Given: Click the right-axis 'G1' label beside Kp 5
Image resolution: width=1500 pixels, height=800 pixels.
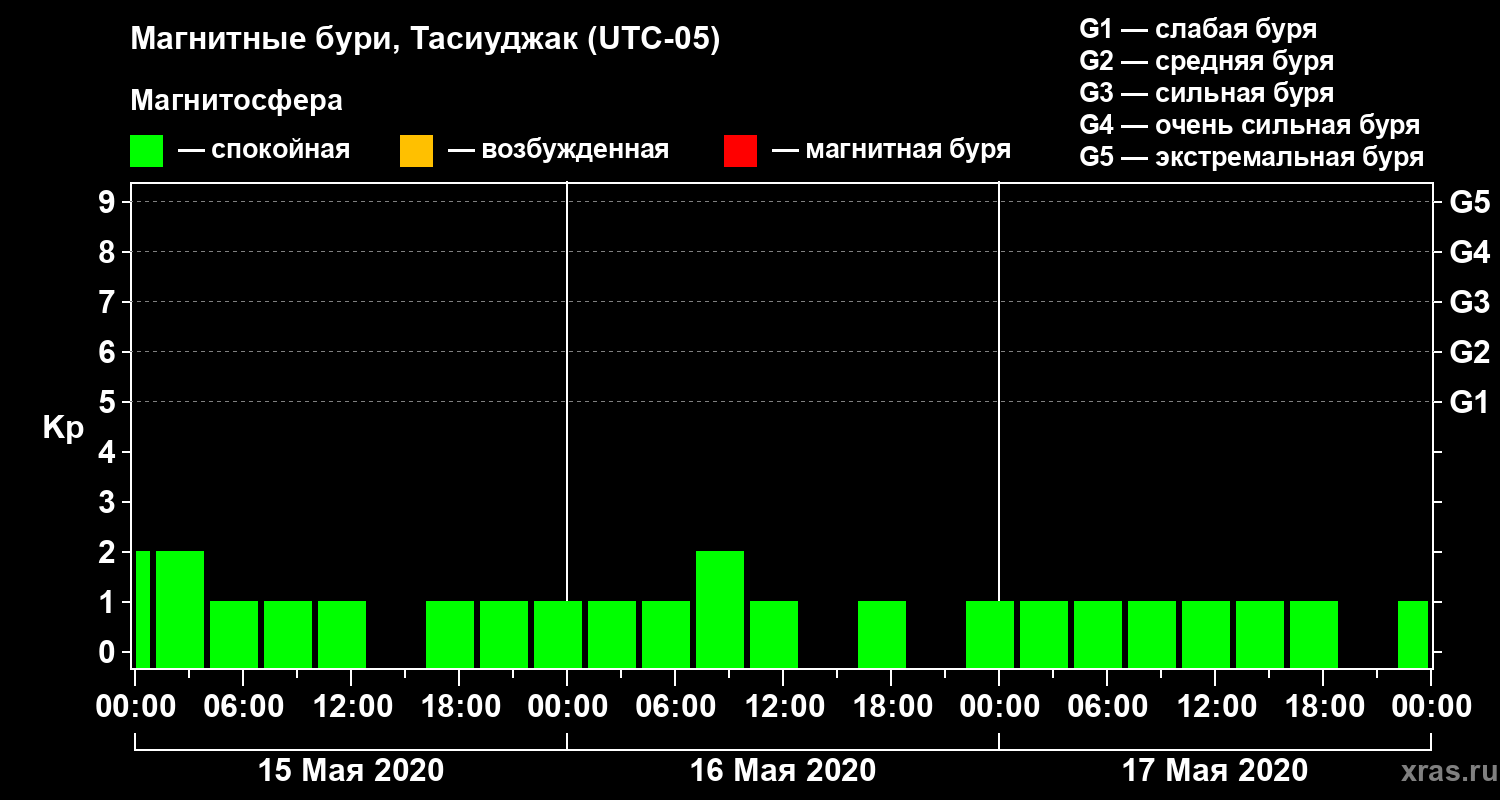Looking at the screenshot, I should [x=1469, y=403].
